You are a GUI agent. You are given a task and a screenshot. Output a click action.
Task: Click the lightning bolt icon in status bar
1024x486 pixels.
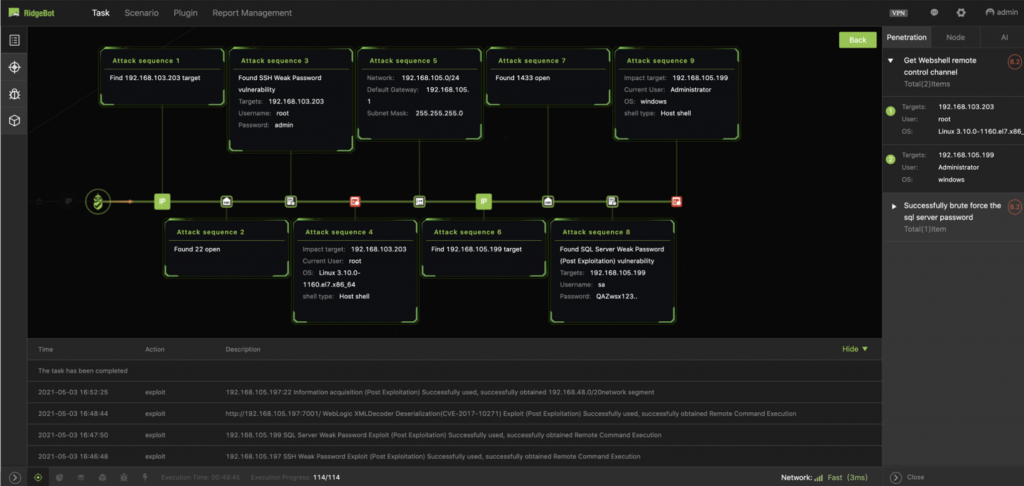[x=145, y=478]
